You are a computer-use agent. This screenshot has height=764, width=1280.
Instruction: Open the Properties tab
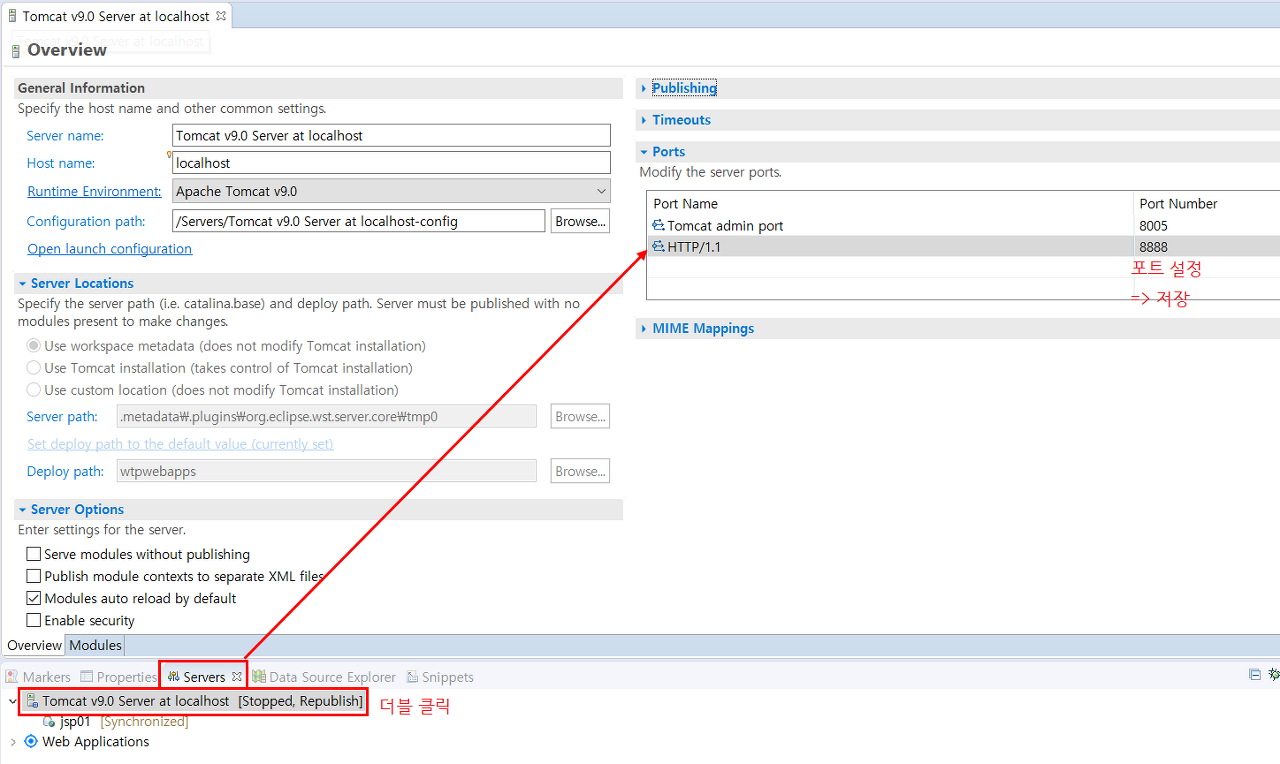coord(119,677)
